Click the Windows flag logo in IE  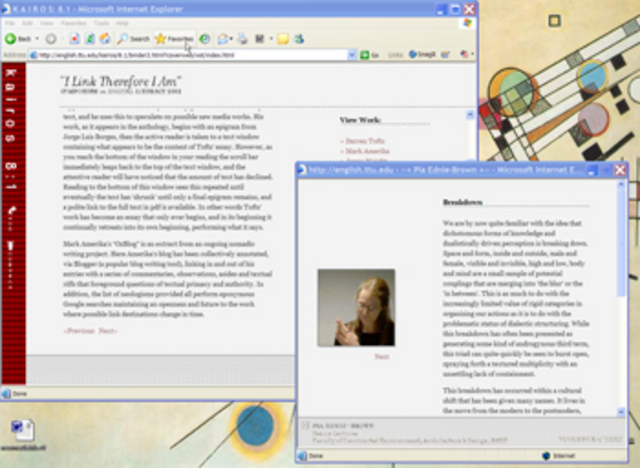(467, 23)
